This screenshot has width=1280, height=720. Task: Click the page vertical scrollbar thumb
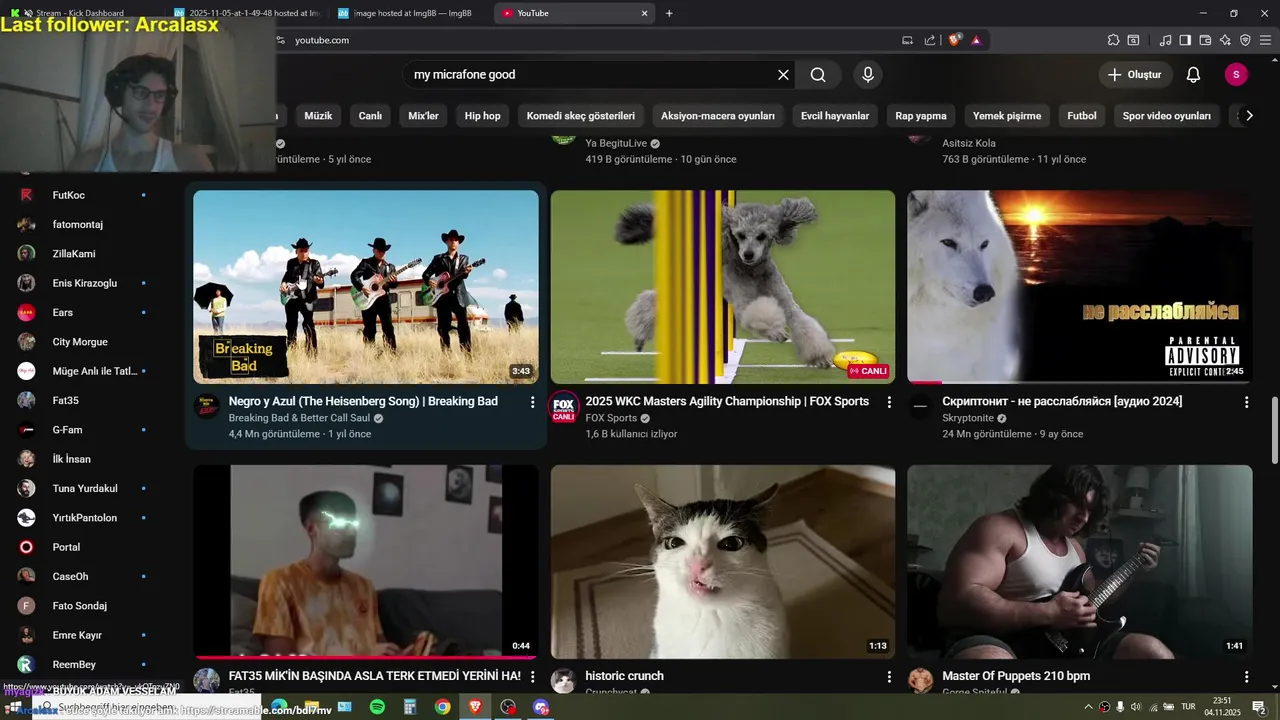tap(1274, 430)
